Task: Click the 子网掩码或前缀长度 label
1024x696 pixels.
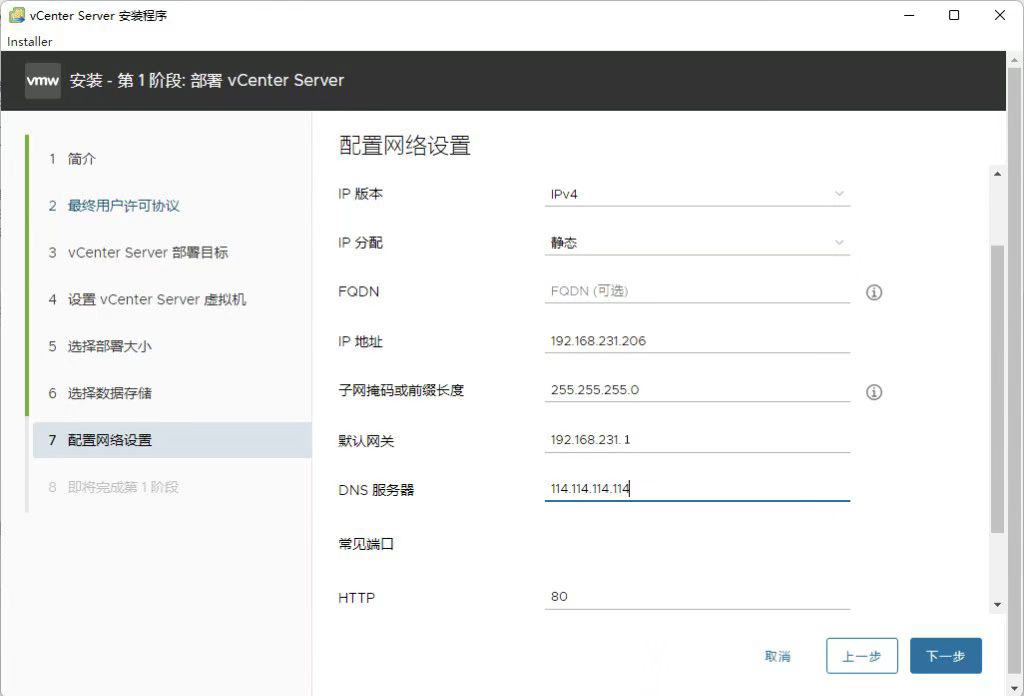Action: point(401,390)
